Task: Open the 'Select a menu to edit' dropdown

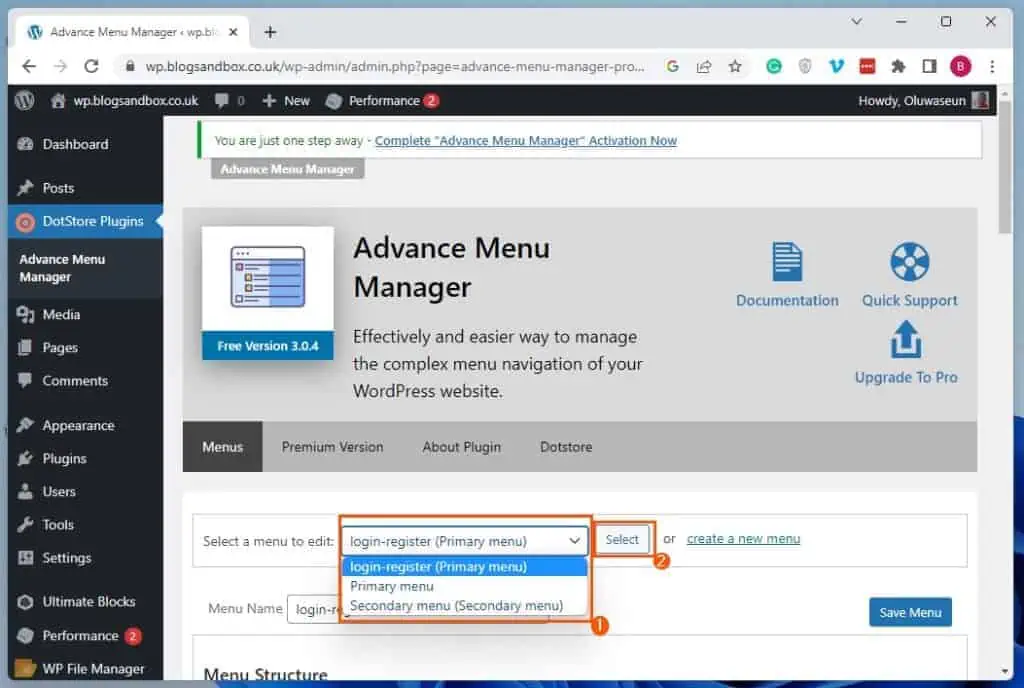Action: pos(463,540)
